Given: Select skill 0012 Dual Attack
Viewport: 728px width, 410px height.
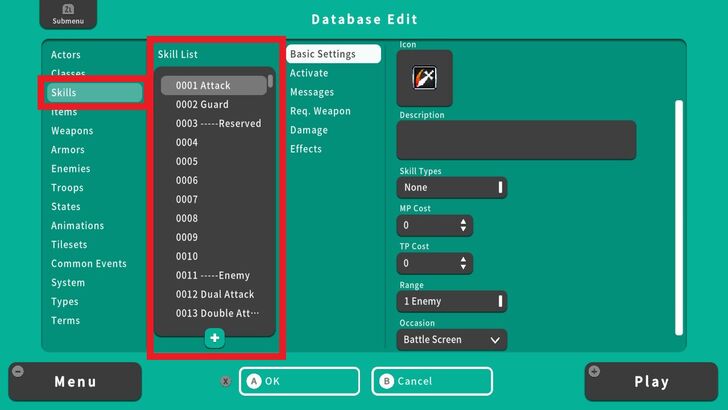Looking at the screenshot, I should point(214,294).
